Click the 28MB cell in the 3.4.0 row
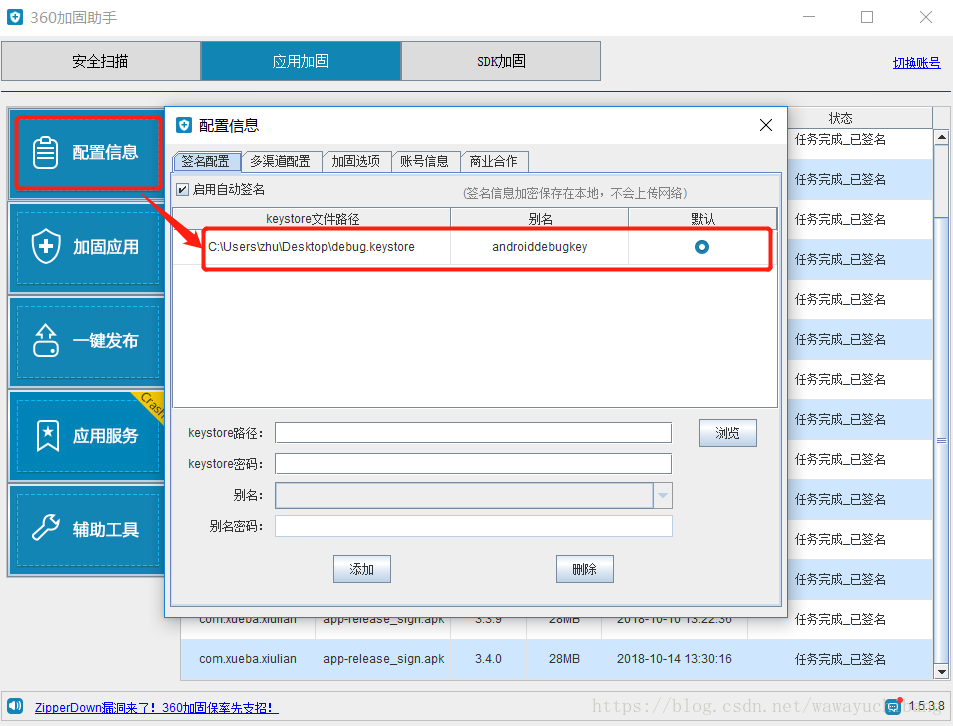The image size is (953, 726). [x=564, y=659]
